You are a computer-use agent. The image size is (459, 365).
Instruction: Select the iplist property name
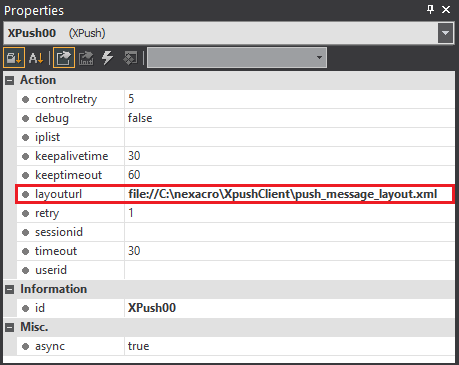coord(47,137)
